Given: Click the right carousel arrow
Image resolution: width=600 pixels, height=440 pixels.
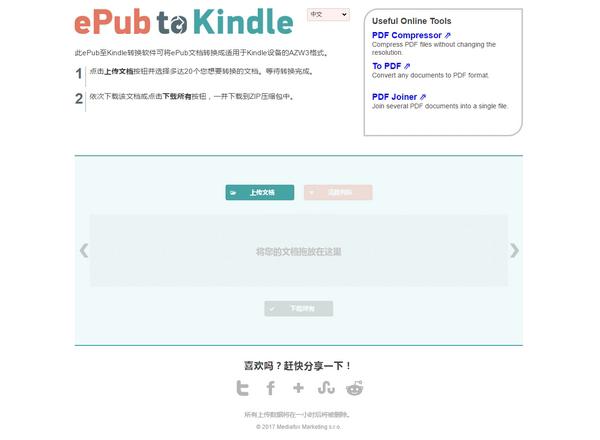Looking at the screenshot, I should (x=514, y=251).
